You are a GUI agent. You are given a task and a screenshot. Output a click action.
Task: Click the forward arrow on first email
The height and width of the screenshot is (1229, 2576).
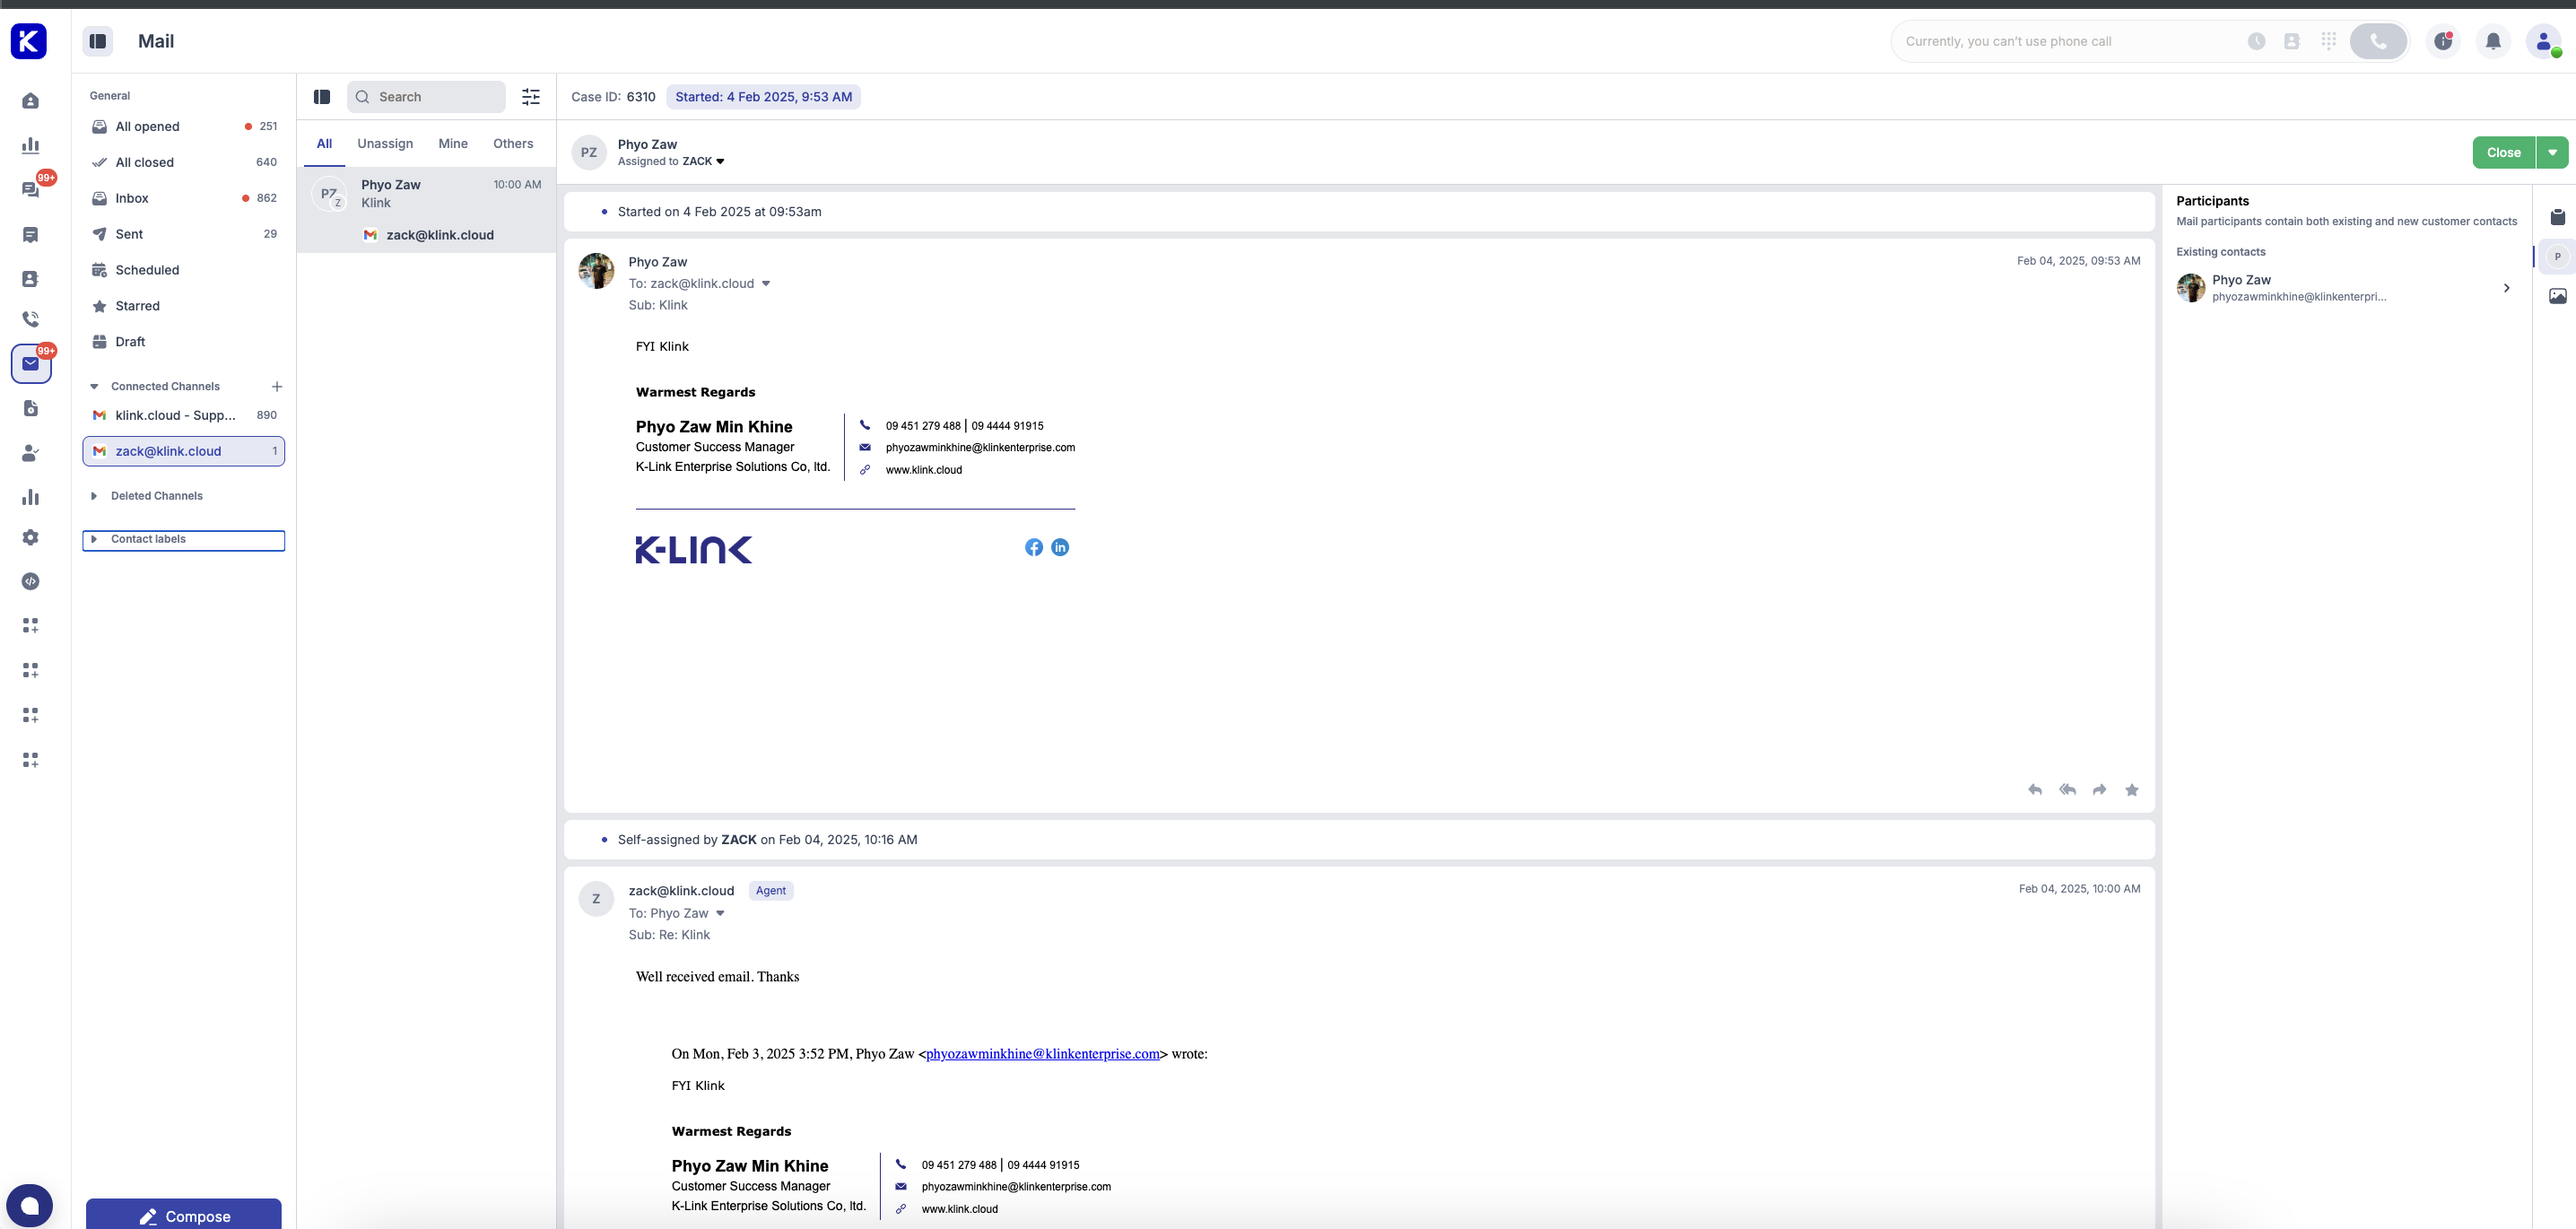coord(2099,790)
